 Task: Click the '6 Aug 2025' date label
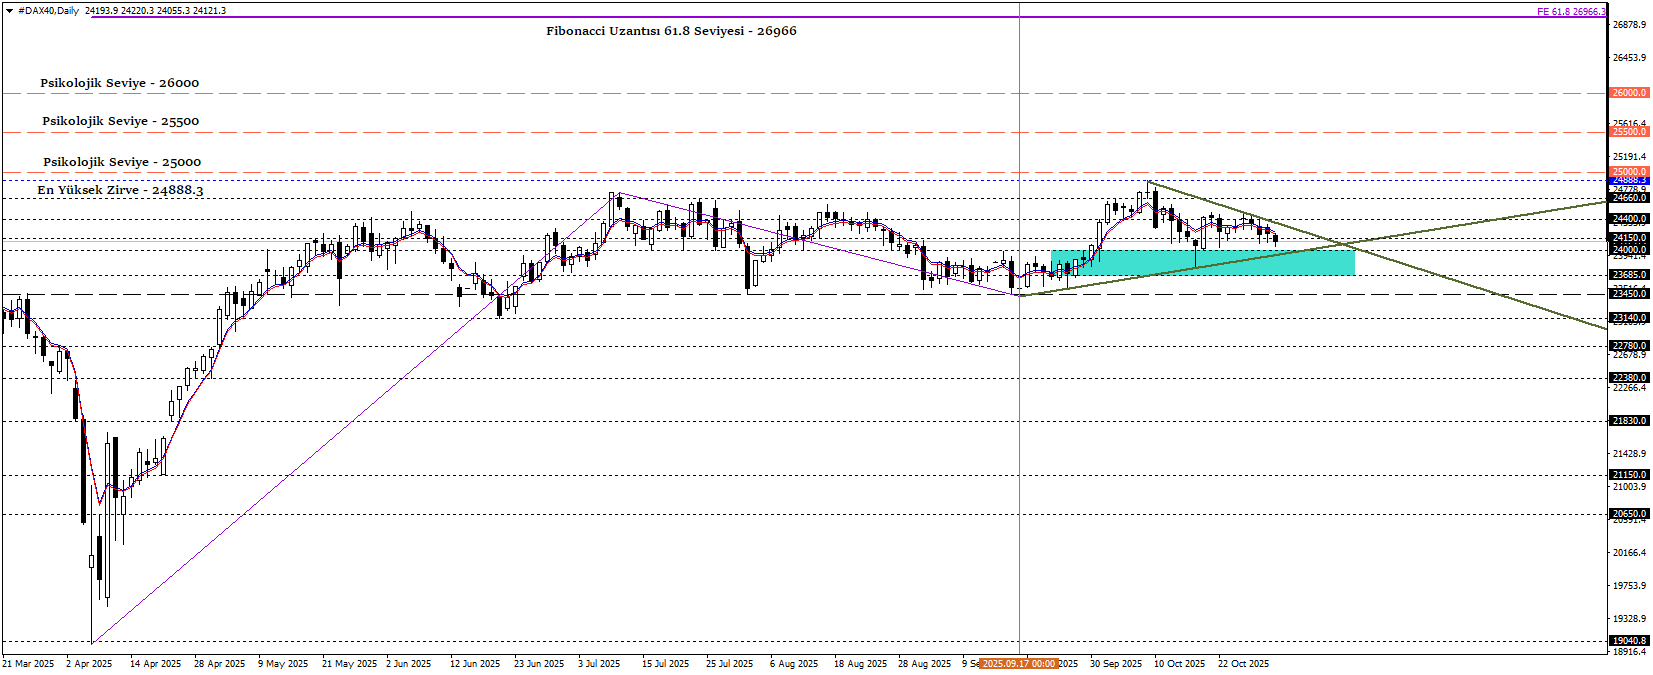tap(794, 664)
